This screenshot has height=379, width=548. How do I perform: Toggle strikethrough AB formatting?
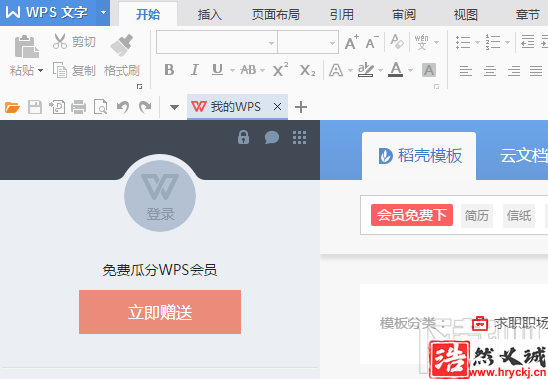pyautogui.click(x=248, y=70)
